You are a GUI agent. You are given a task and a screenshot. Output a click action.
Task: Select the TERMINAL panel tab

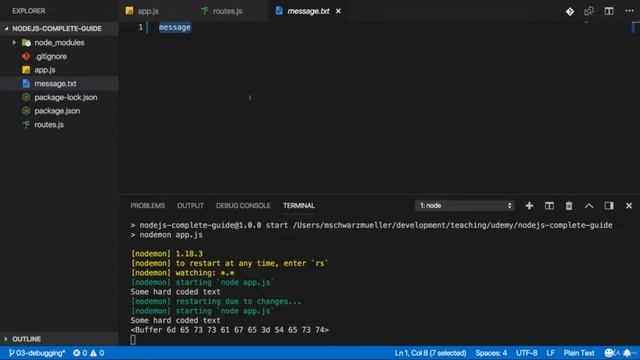pos(299,205)
